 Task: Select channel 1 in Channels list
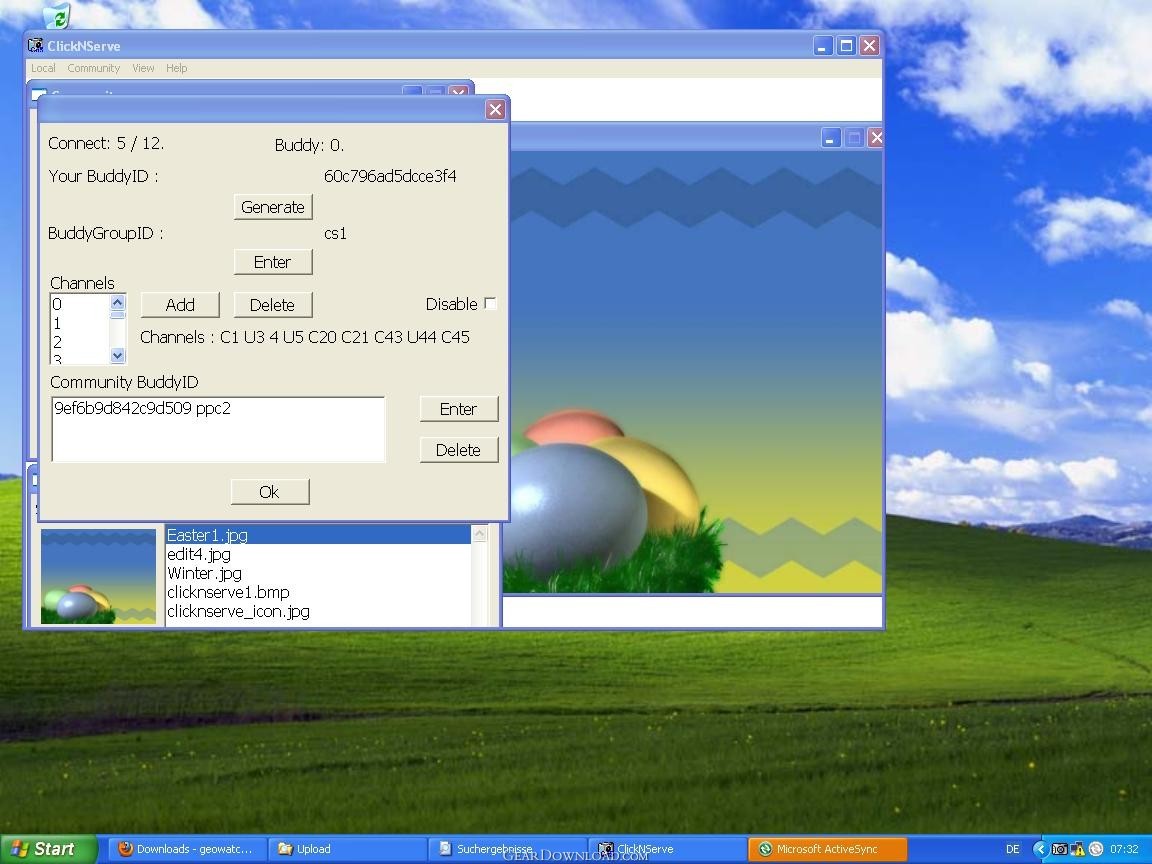[x=79, y=323]
